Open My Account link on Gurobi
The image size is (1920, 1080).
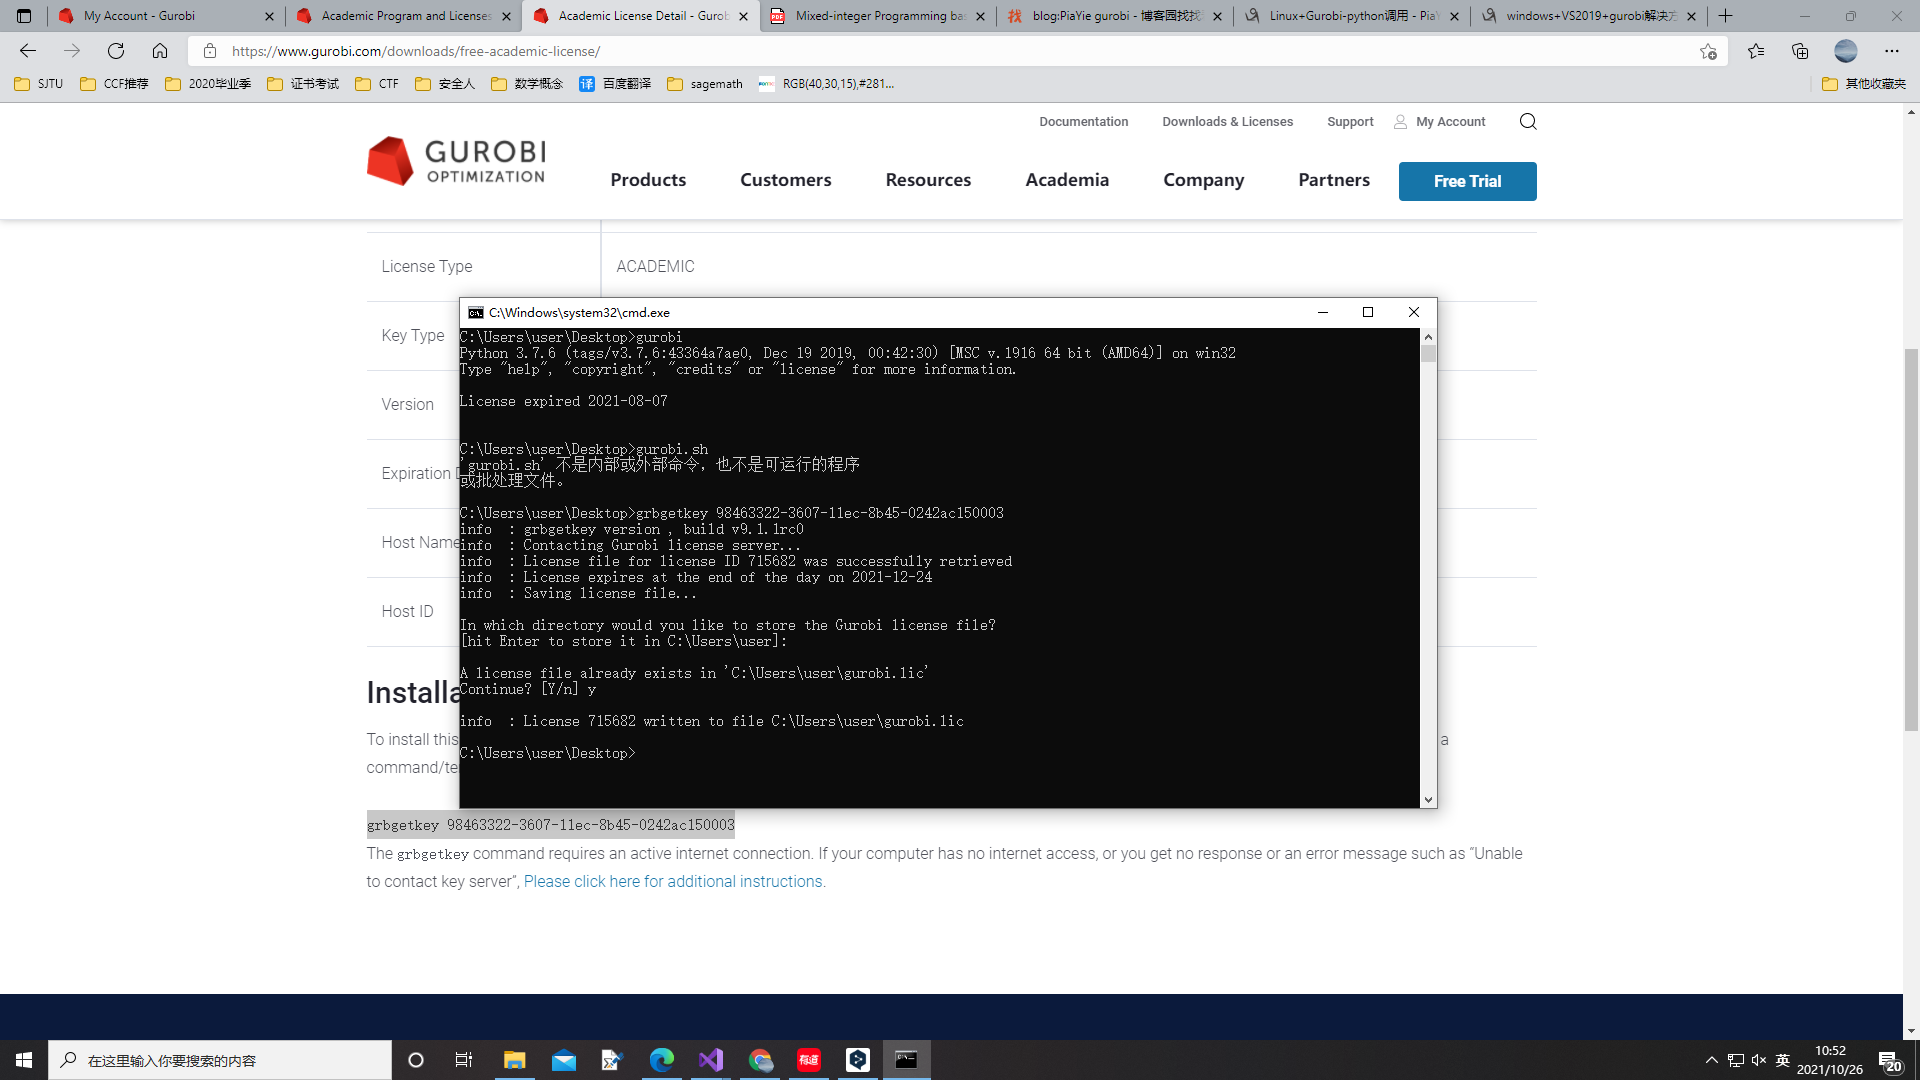coord(1440,122)
